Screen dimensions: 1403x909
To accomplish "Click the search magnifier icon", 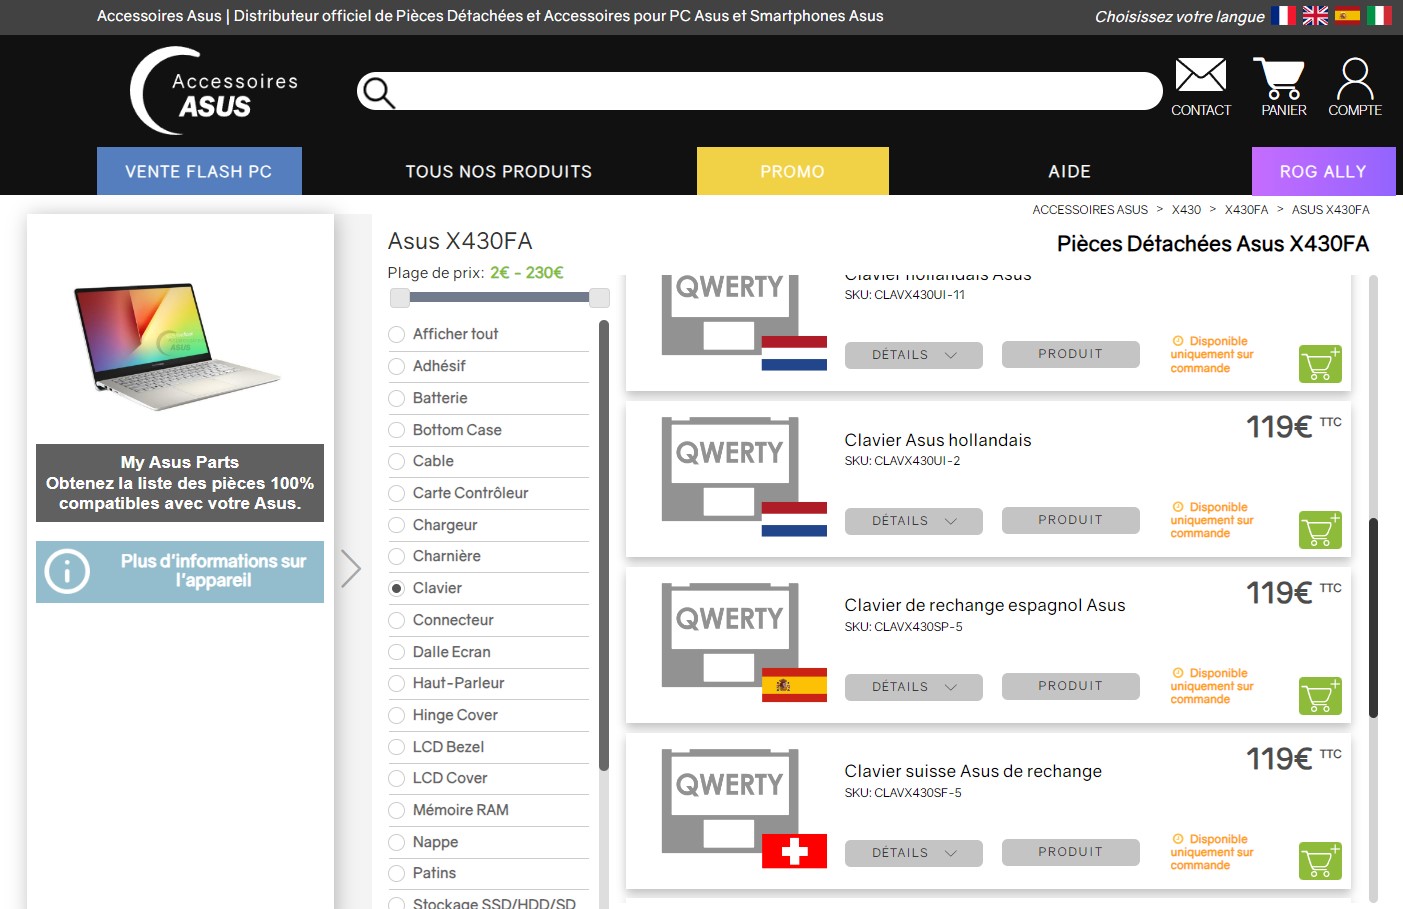I will [x=378, y=92].
